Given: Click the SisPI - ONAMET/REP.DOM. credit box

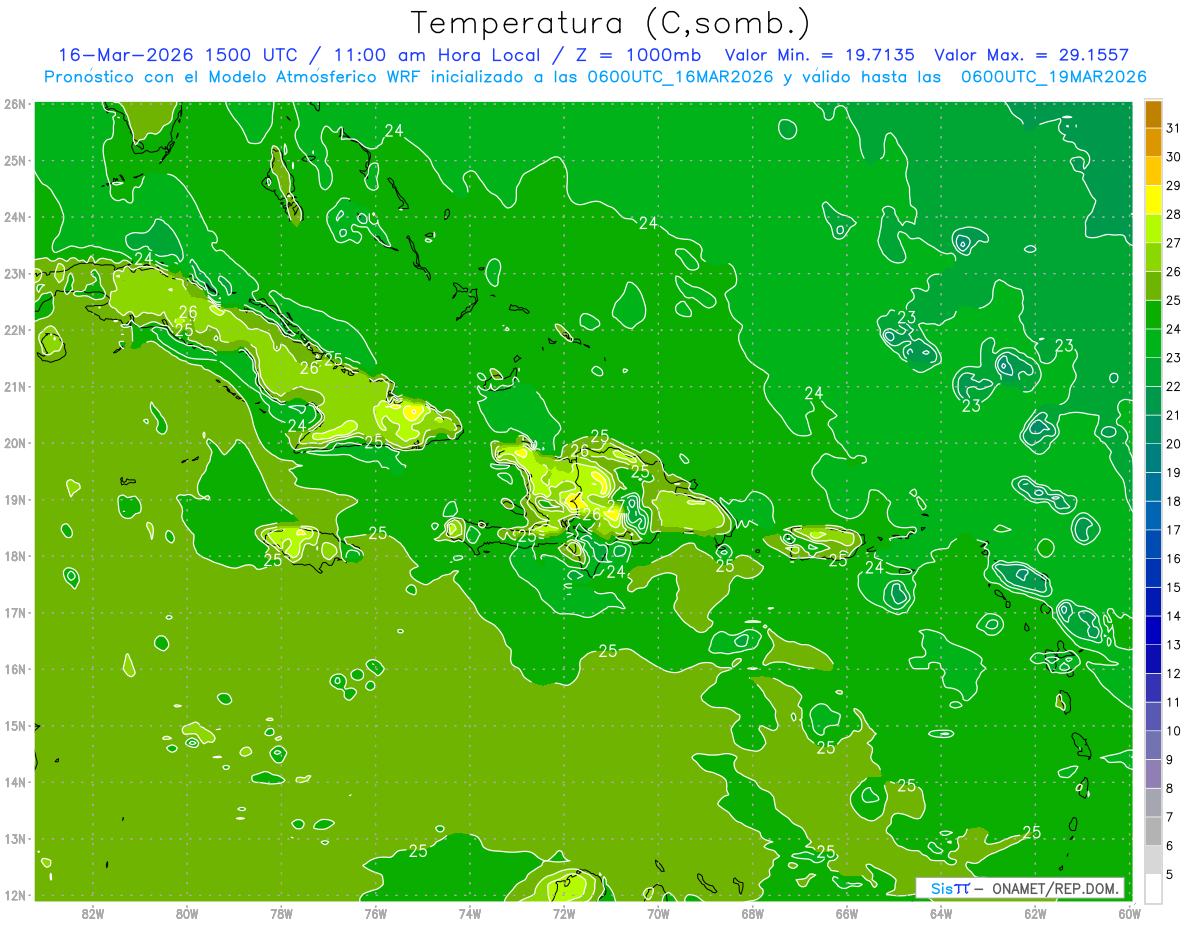Looking at the screenshot, I should click(1020, 888).
